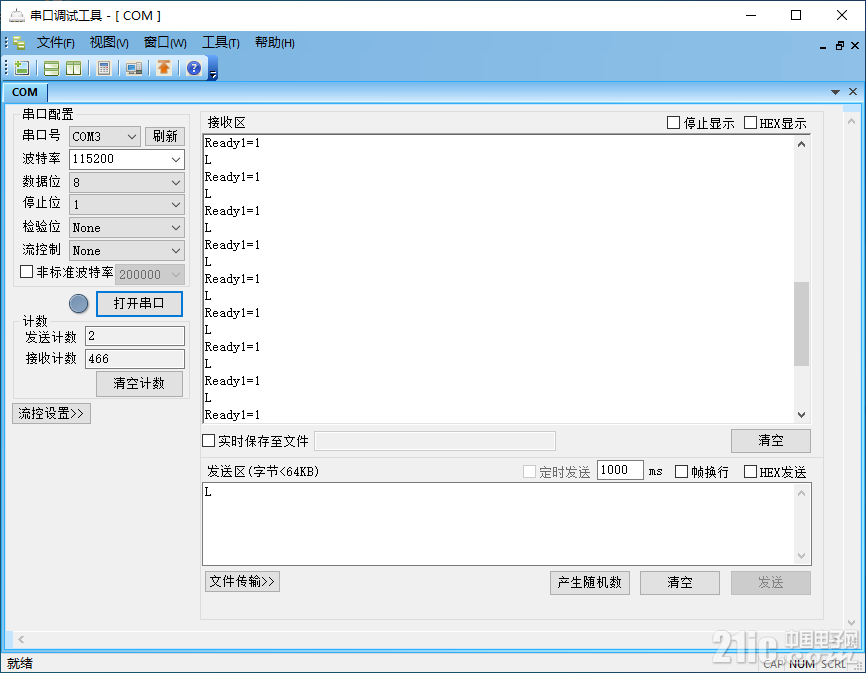Close the inner MDI window
The height and width of the screenshot is (673, 866).
pyautogui.click(x=855, y=46)
